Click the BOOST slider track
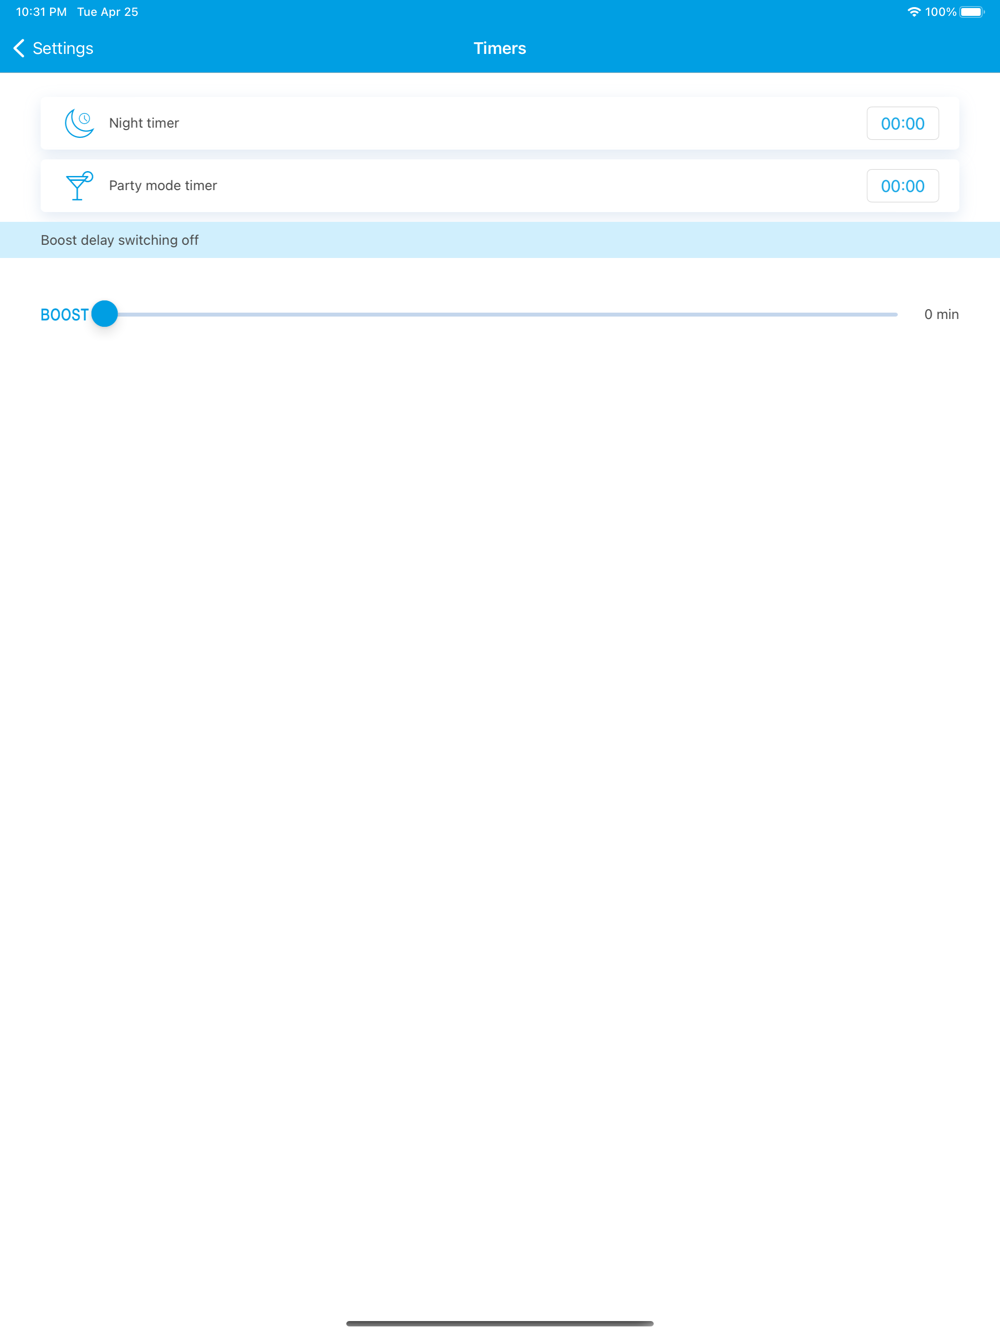The height and width of the screenshot is (1334, 1000). pyautogui.click(x=500, y=314)
